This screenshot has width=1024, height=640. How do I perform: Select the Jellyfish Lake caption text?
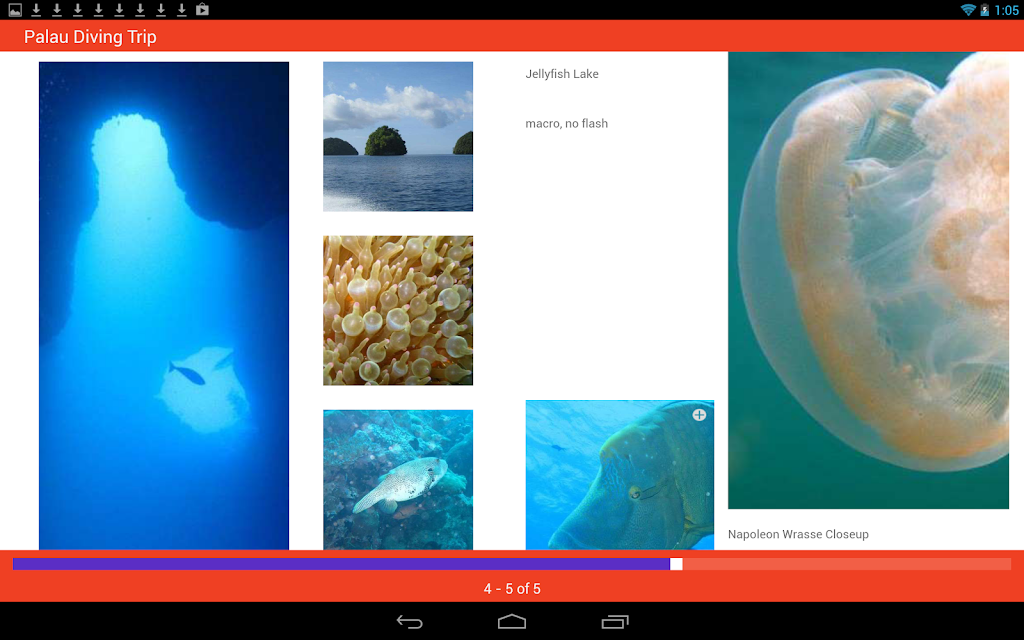click(x=562, y=74)
